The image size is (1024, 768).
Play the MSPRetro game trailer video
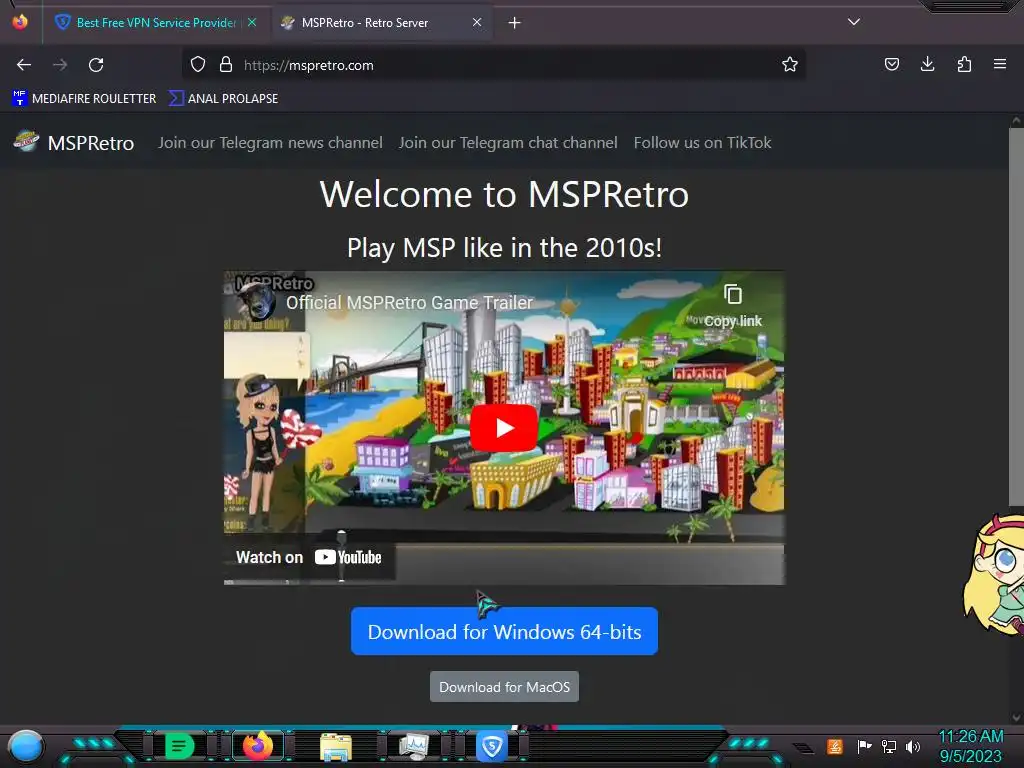(x=504, y=428)
